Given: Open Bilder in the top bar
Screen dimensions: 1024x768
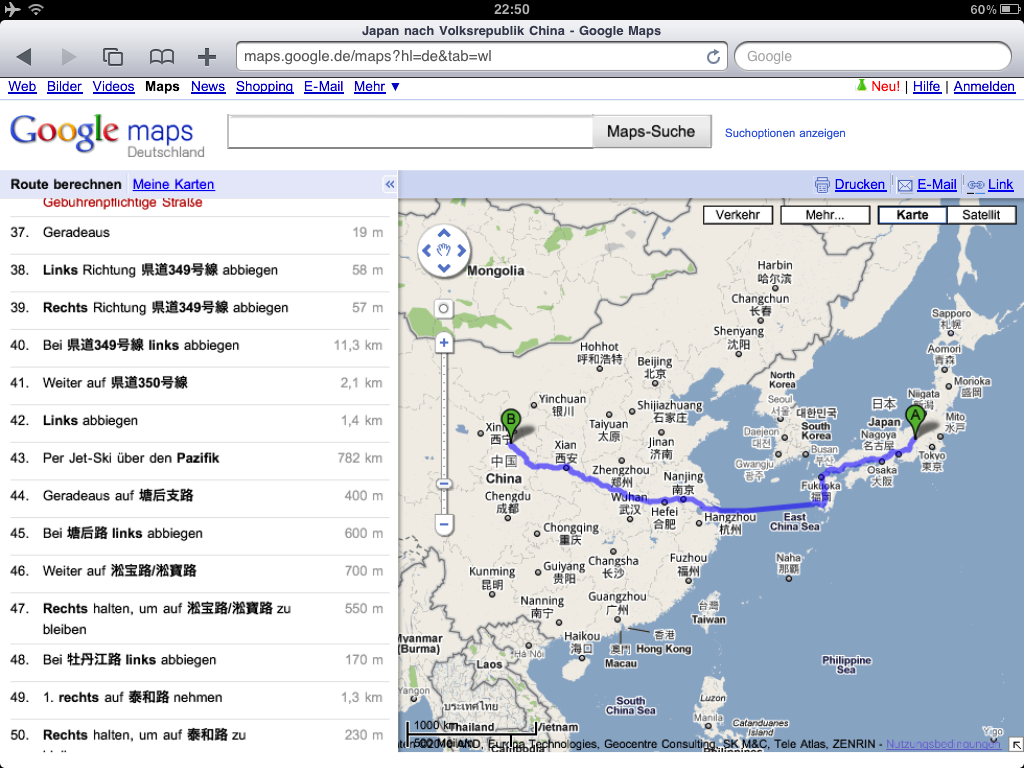Looking at the screenshot, I should pos(65,86).
